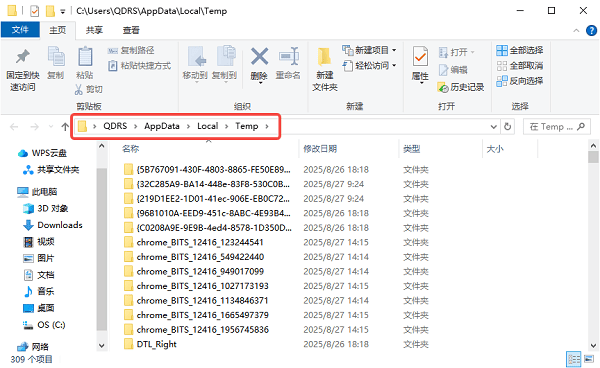Click the Paste (粘贴) clipboard icon
Screen dimensions: 600x368
tap(85, 57)
